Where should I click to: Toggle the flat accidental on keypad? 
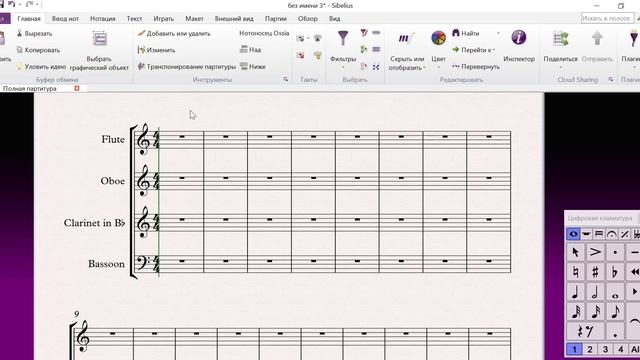[615, 272]
